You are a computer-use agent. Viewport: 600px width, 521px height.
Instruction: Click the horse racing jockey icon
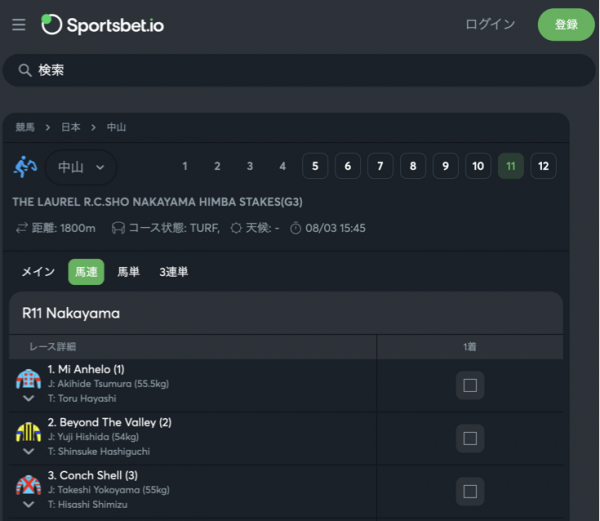26,166
